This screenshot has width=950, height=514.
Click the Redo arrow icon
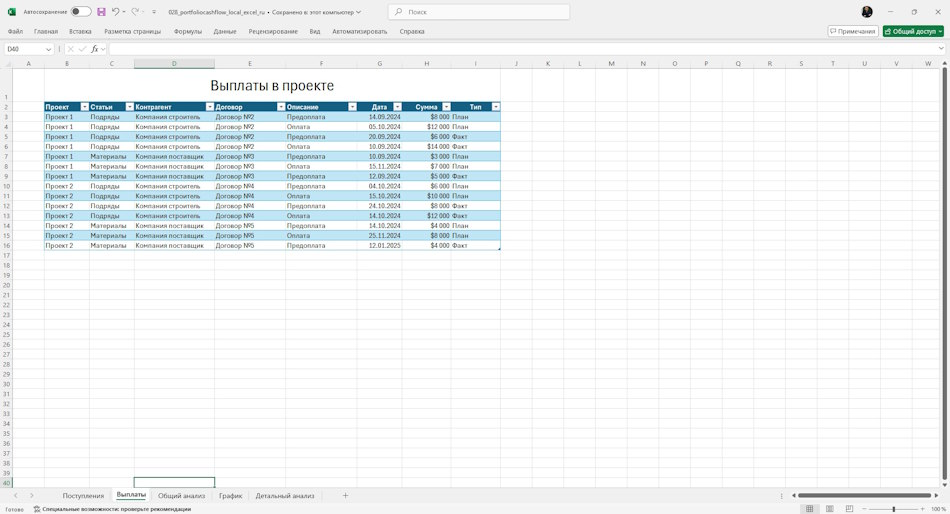point(135,12)
